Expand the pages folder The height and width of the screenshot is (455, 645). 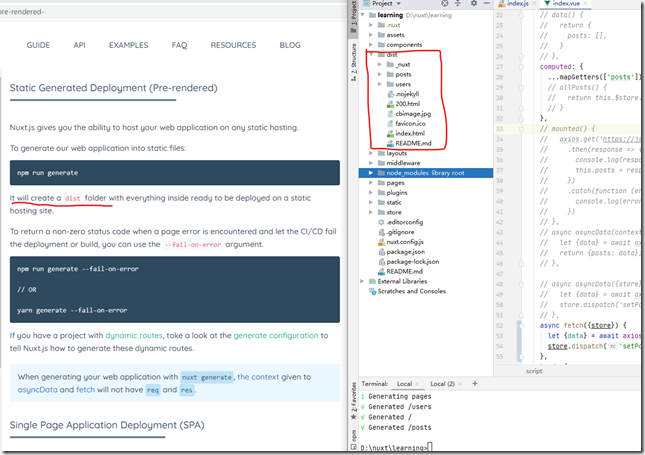click(371, 183)
